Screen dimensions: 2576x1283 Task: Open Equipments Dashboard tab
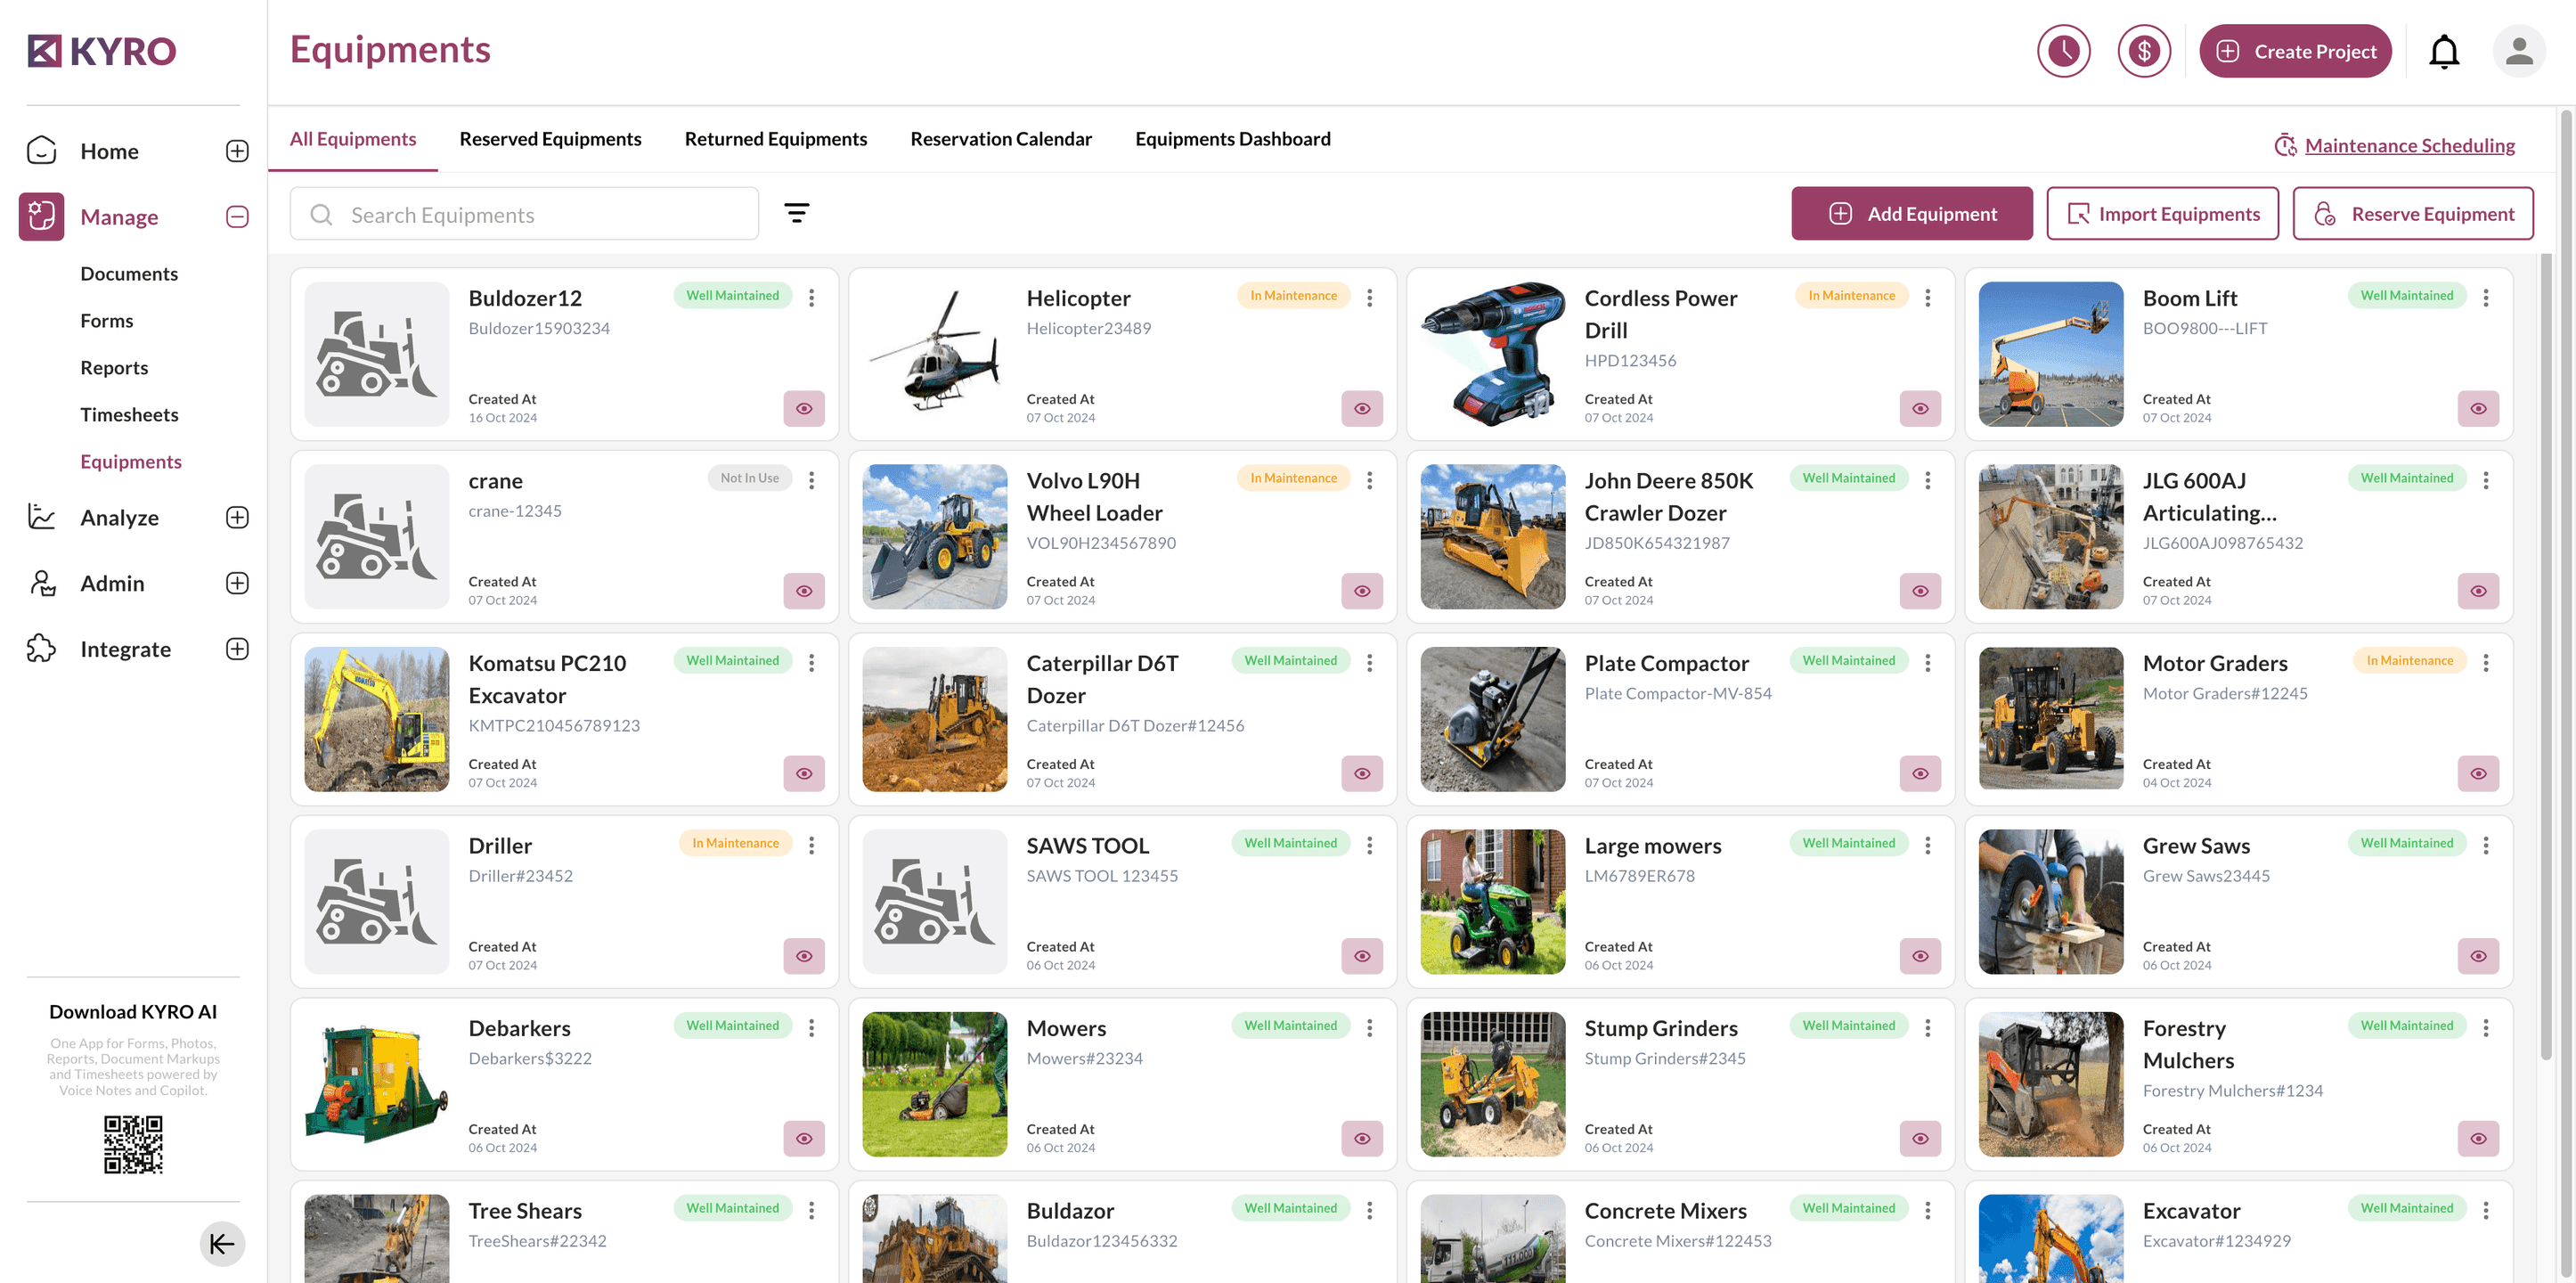click(1232, 139)
